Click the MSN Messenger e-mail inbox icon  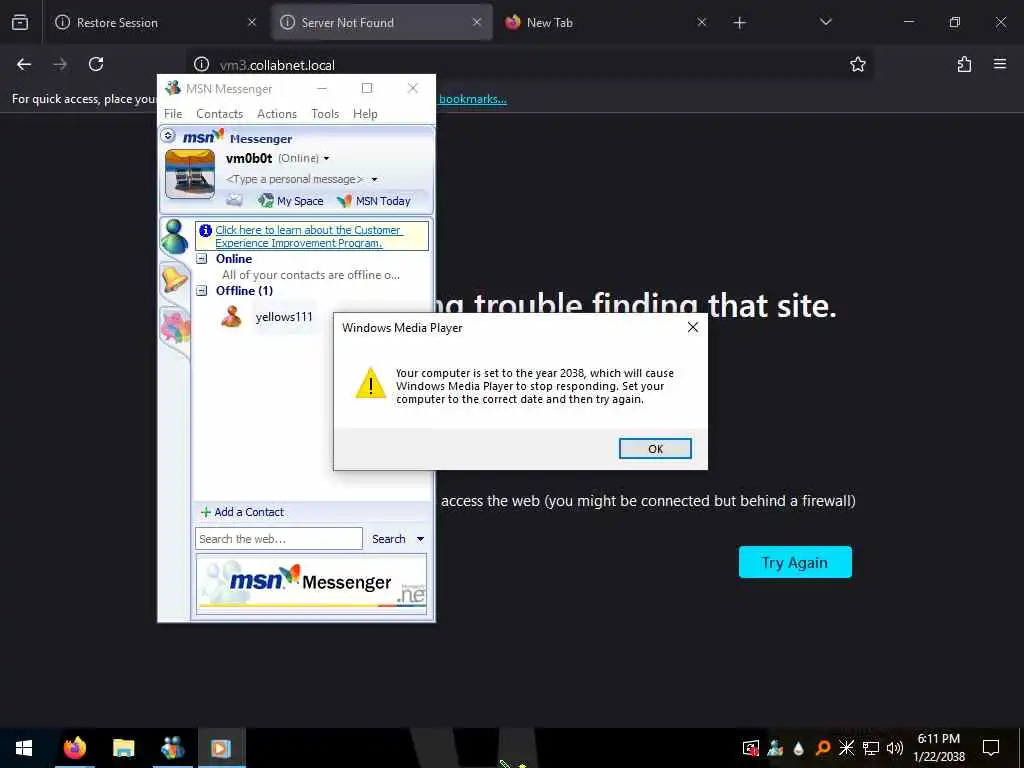[x=234, y=200]
